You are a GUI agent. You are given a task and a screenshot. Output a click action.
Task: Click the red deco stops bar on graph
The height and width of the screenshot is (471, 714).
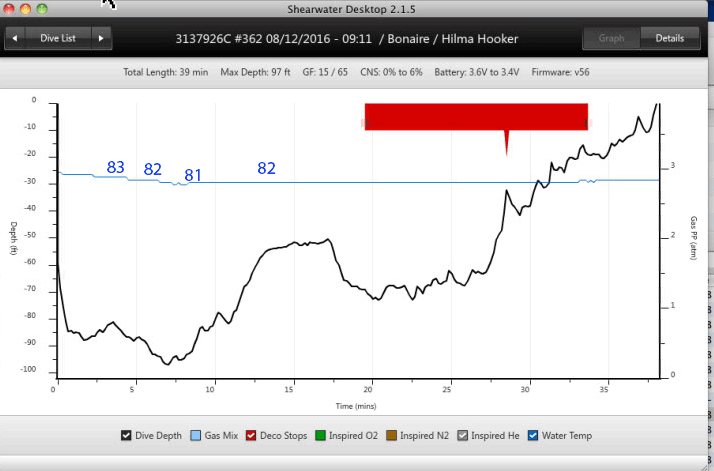(x=475, y=116)
